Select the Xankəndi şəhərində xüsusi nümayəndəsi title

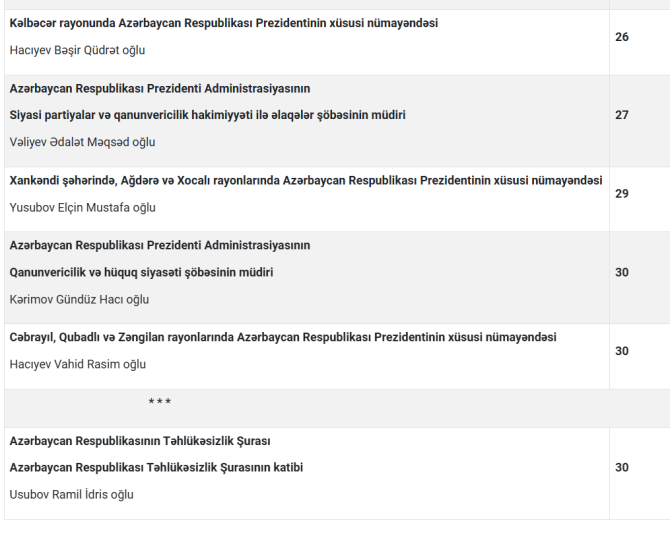tap(306, 181)
